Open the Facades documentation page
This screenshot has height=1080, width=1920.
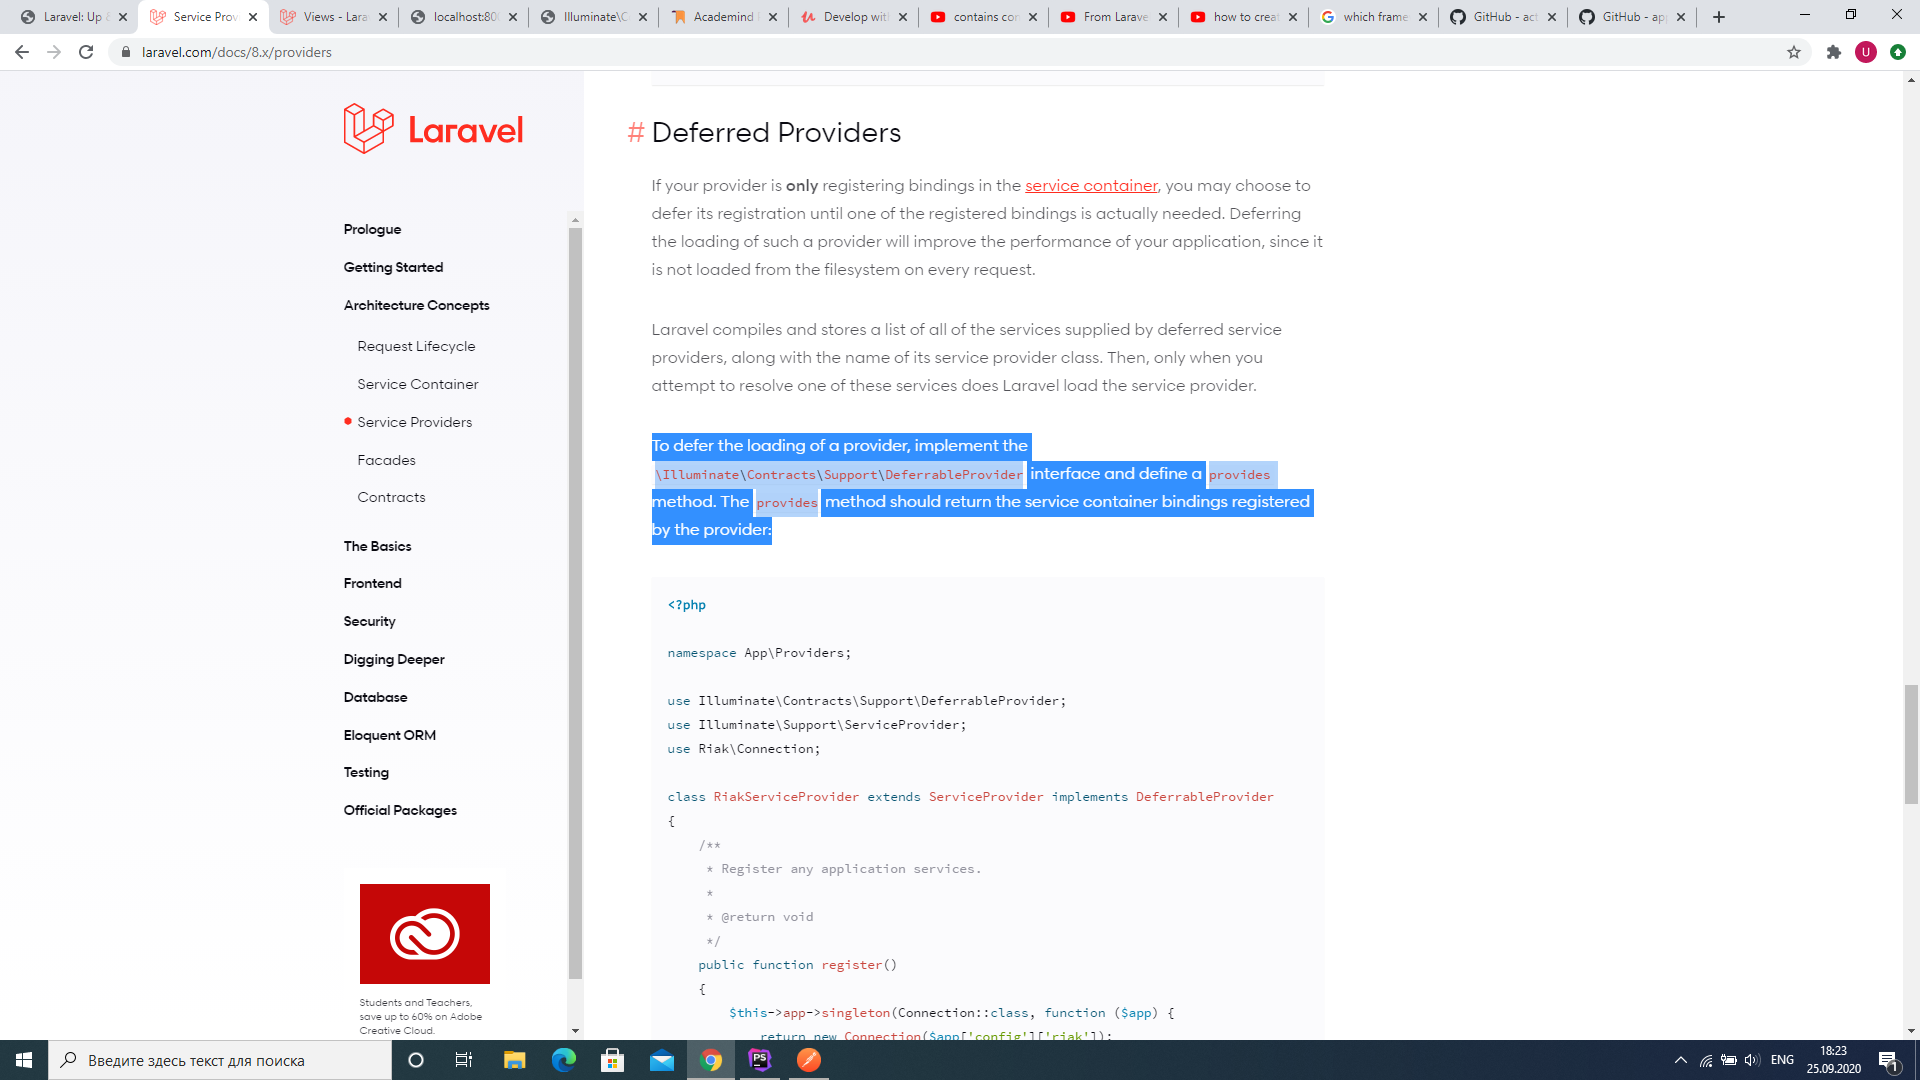pyautogui.click(x=386, y=460)
